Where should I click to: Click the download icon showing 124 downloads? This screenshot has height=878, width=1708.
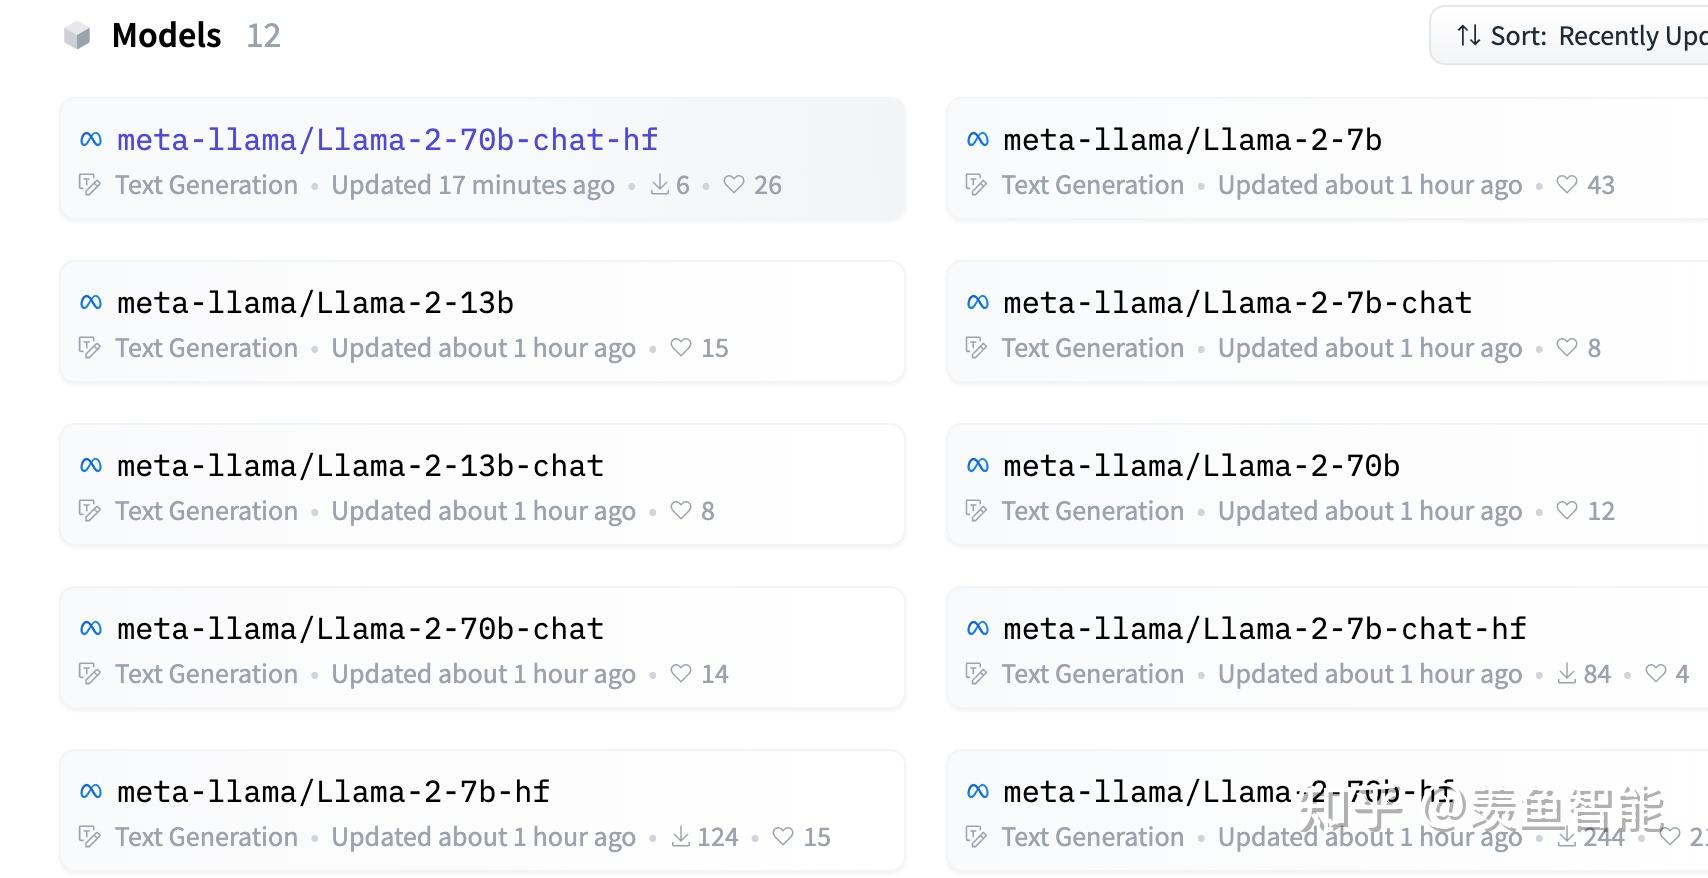[681, 837]
